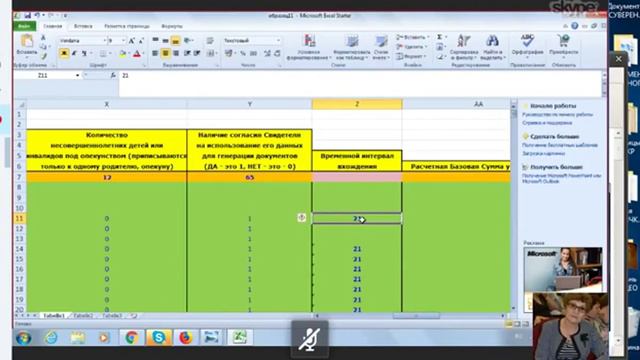Image resolution: width=640 pixels, height=360 pixels.
Task: Switch to the Формулы (Formulas) tab
Action: tap(172, 26)
